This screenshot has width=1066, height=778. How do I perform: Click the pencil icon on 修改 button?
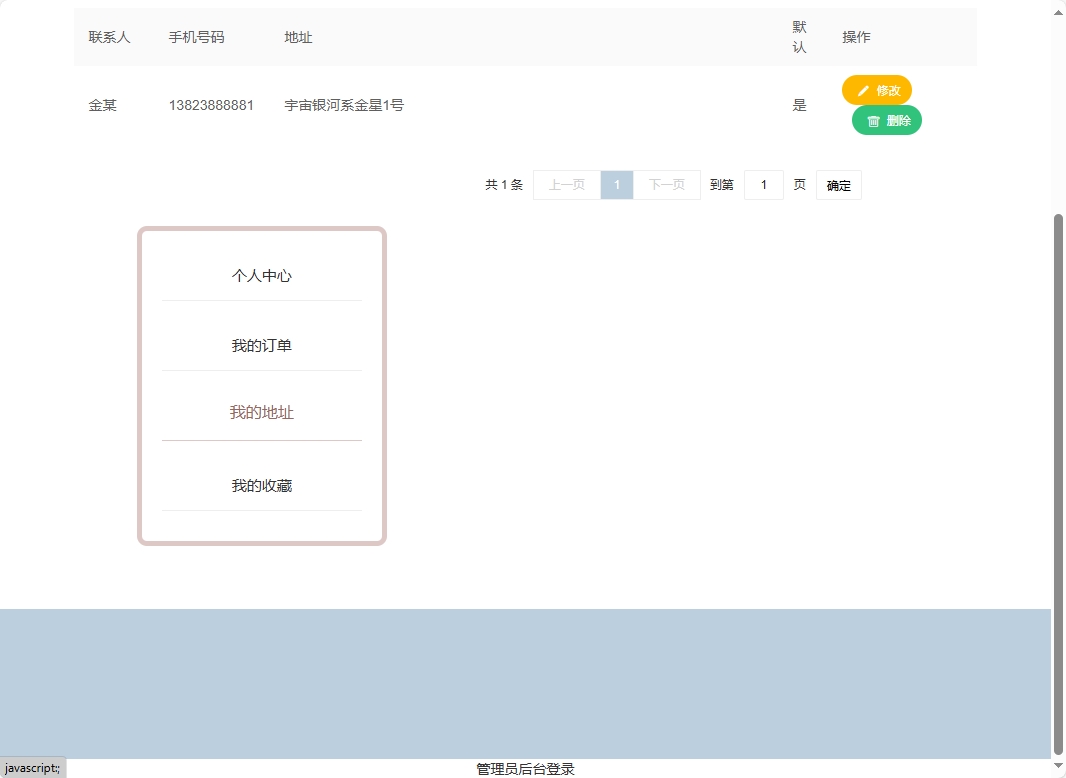pos(862,89)
